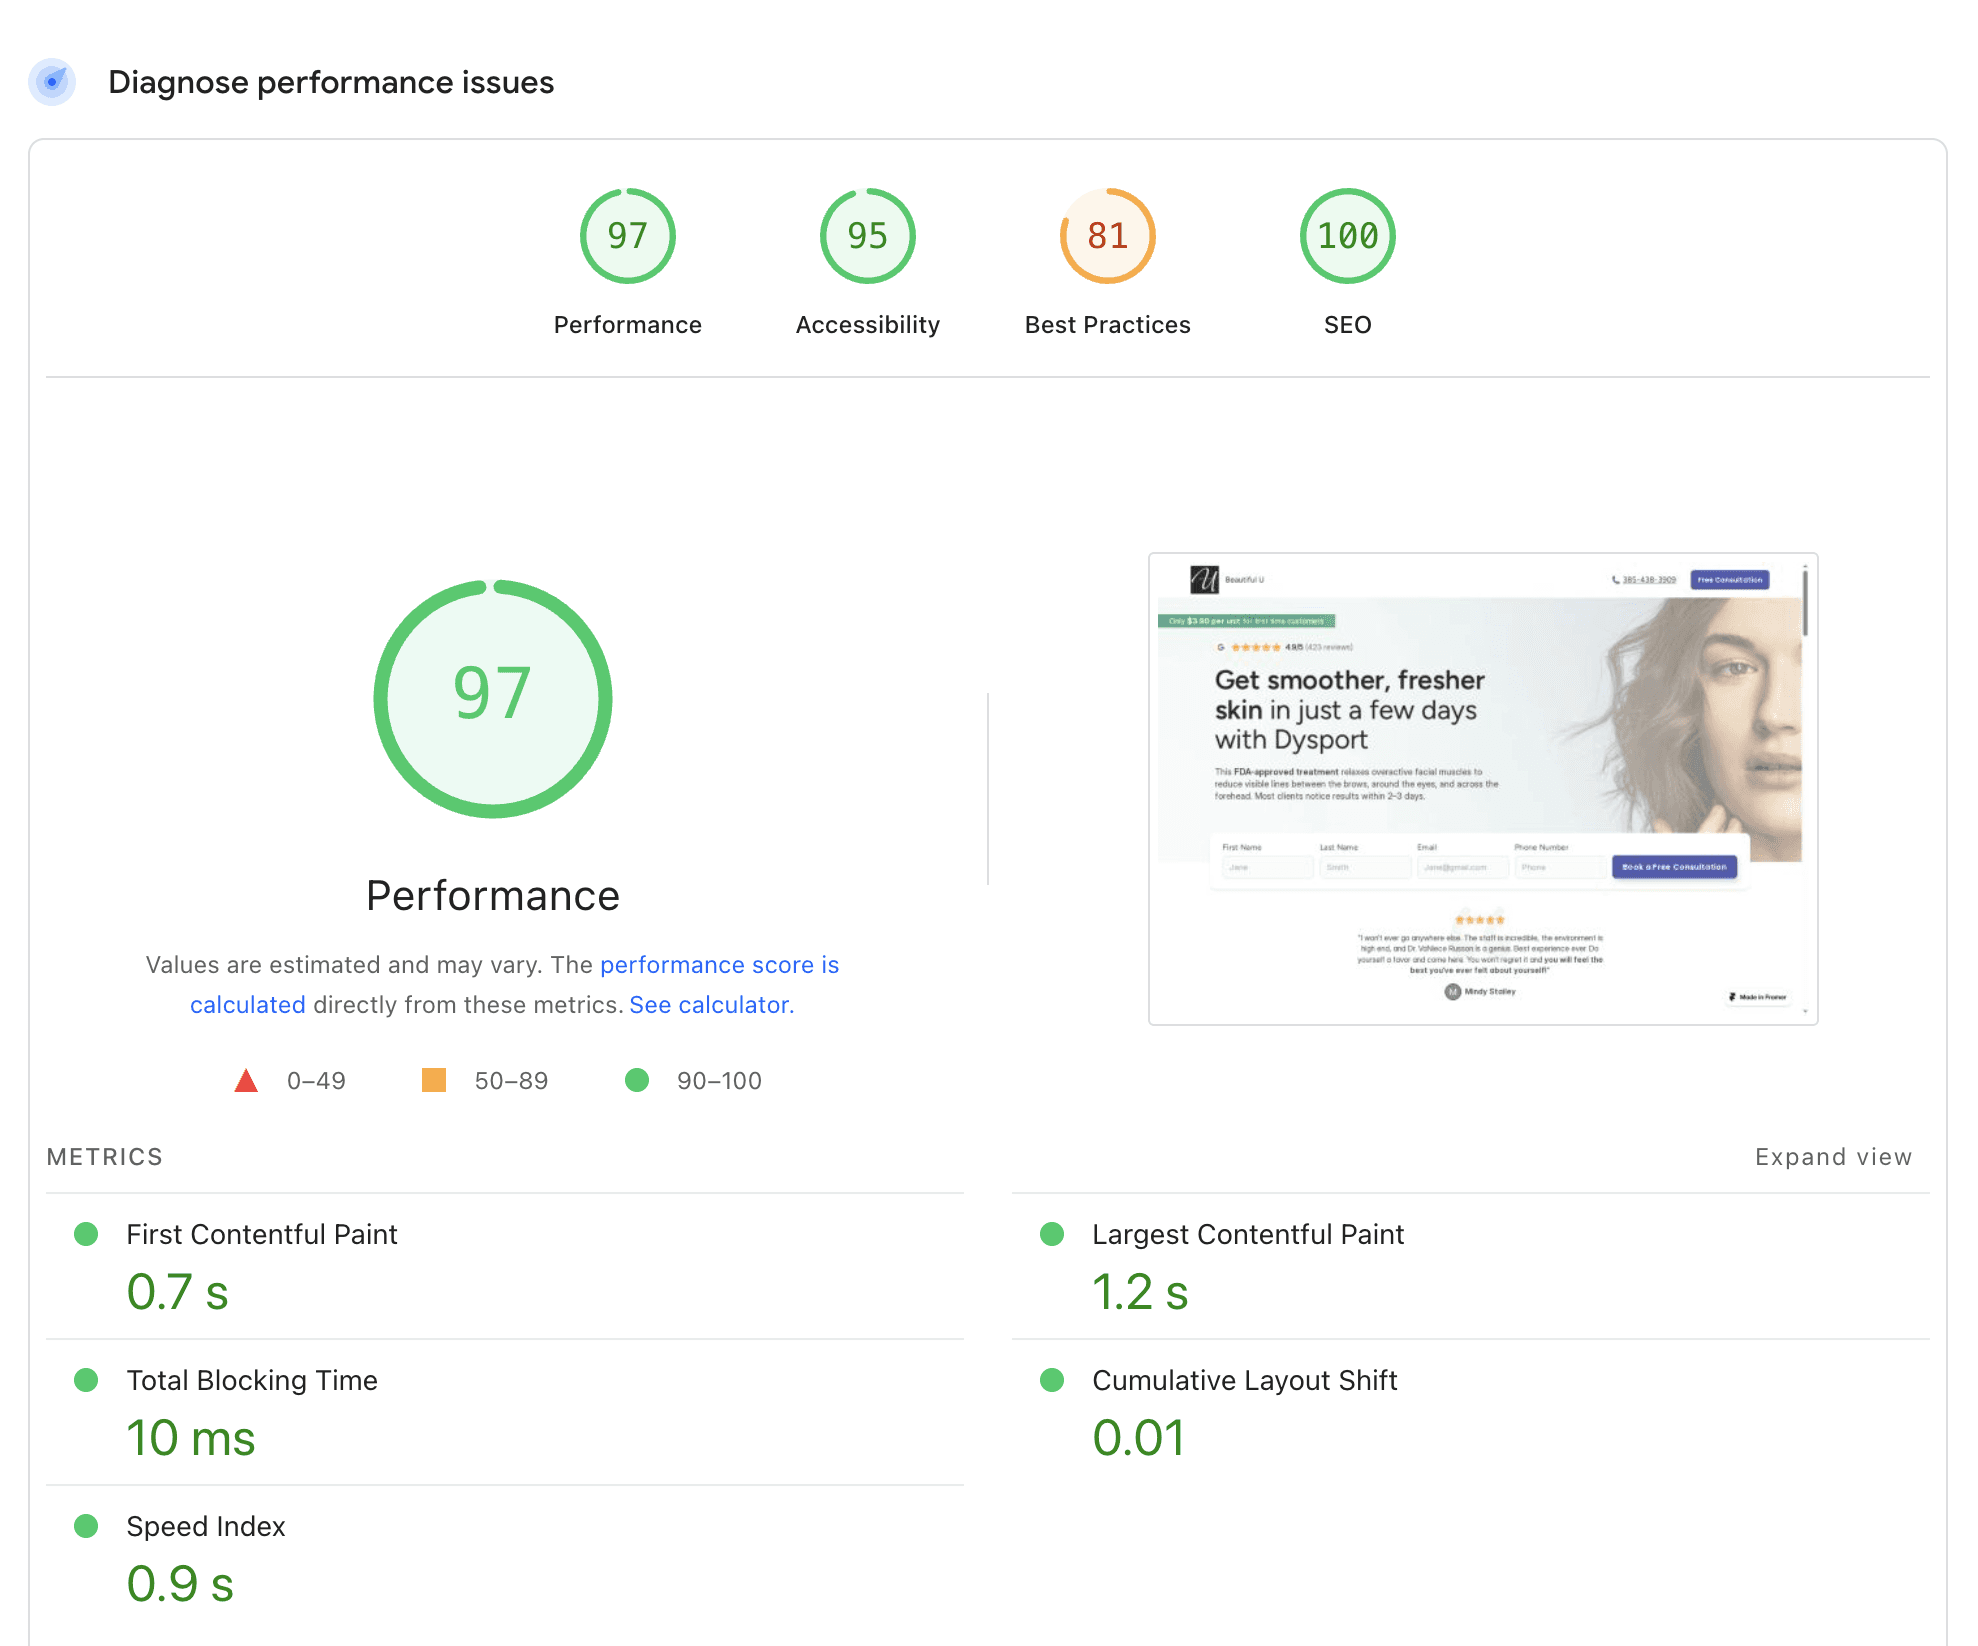Click the red triangle 0–49 legend icon
Viewport: 1978px width, 1646px height.
pyautogui.click(x=246, y=1081)
